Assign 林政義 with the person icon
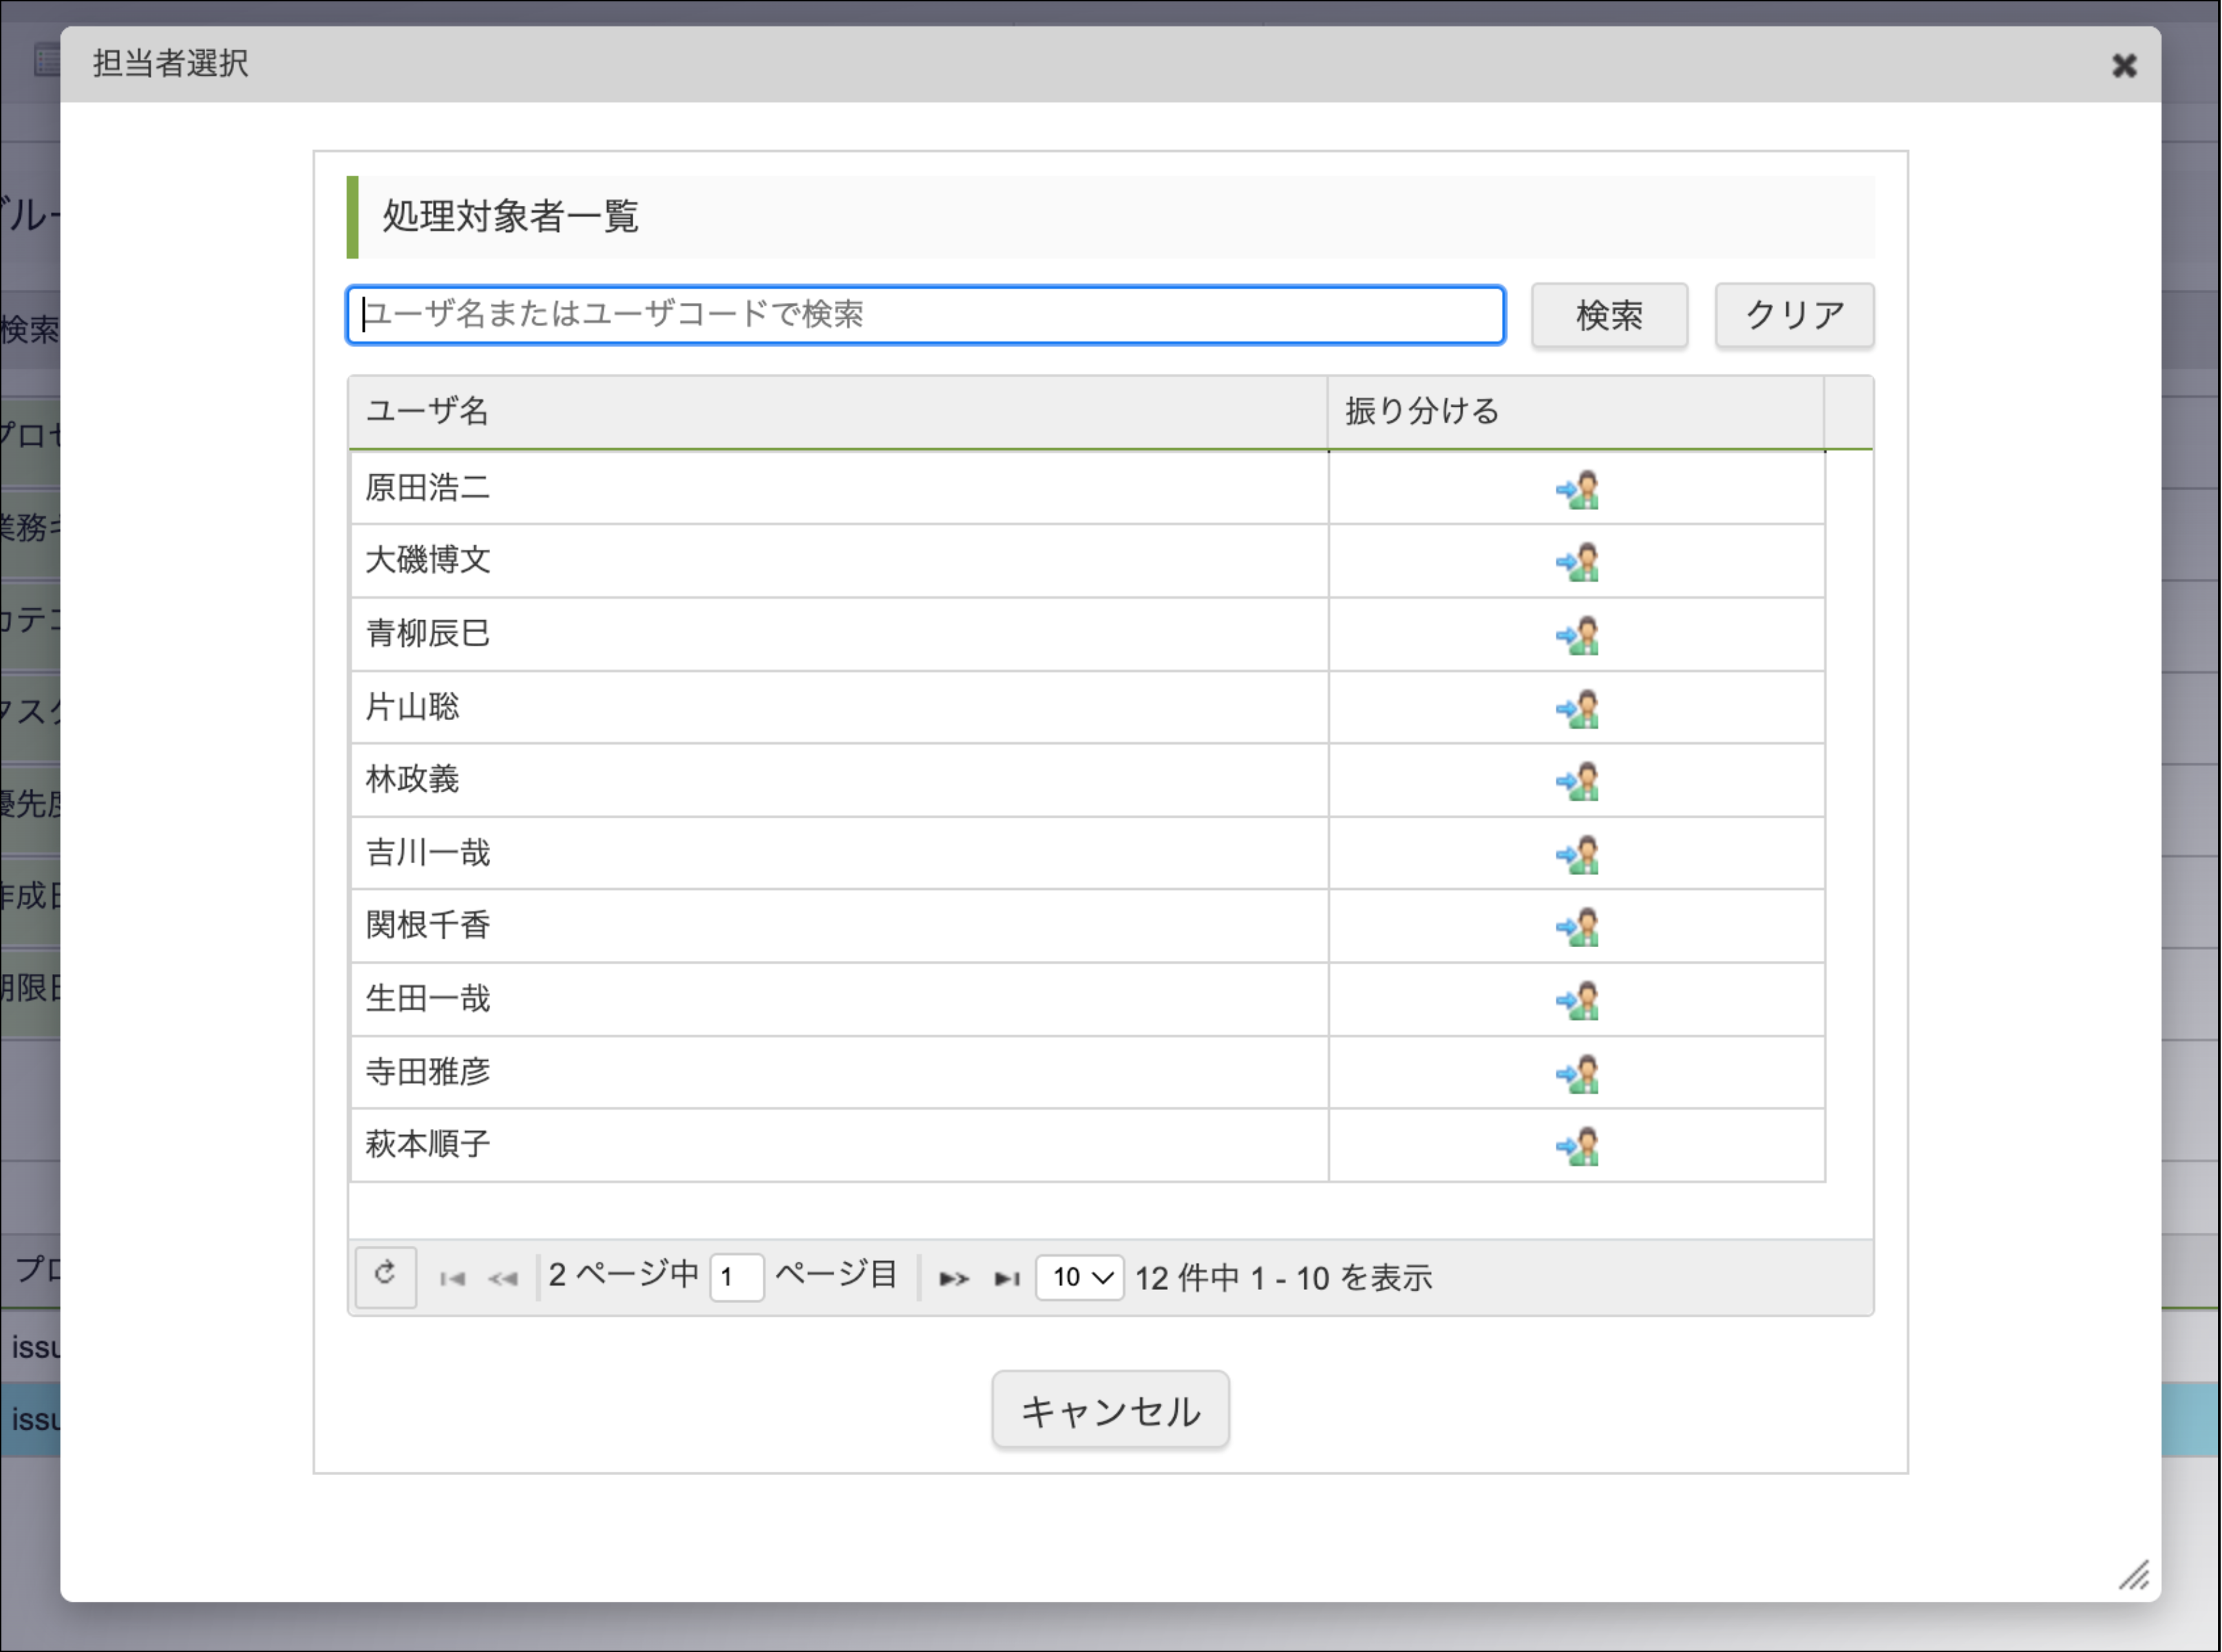 click(x=1577, y=782)
